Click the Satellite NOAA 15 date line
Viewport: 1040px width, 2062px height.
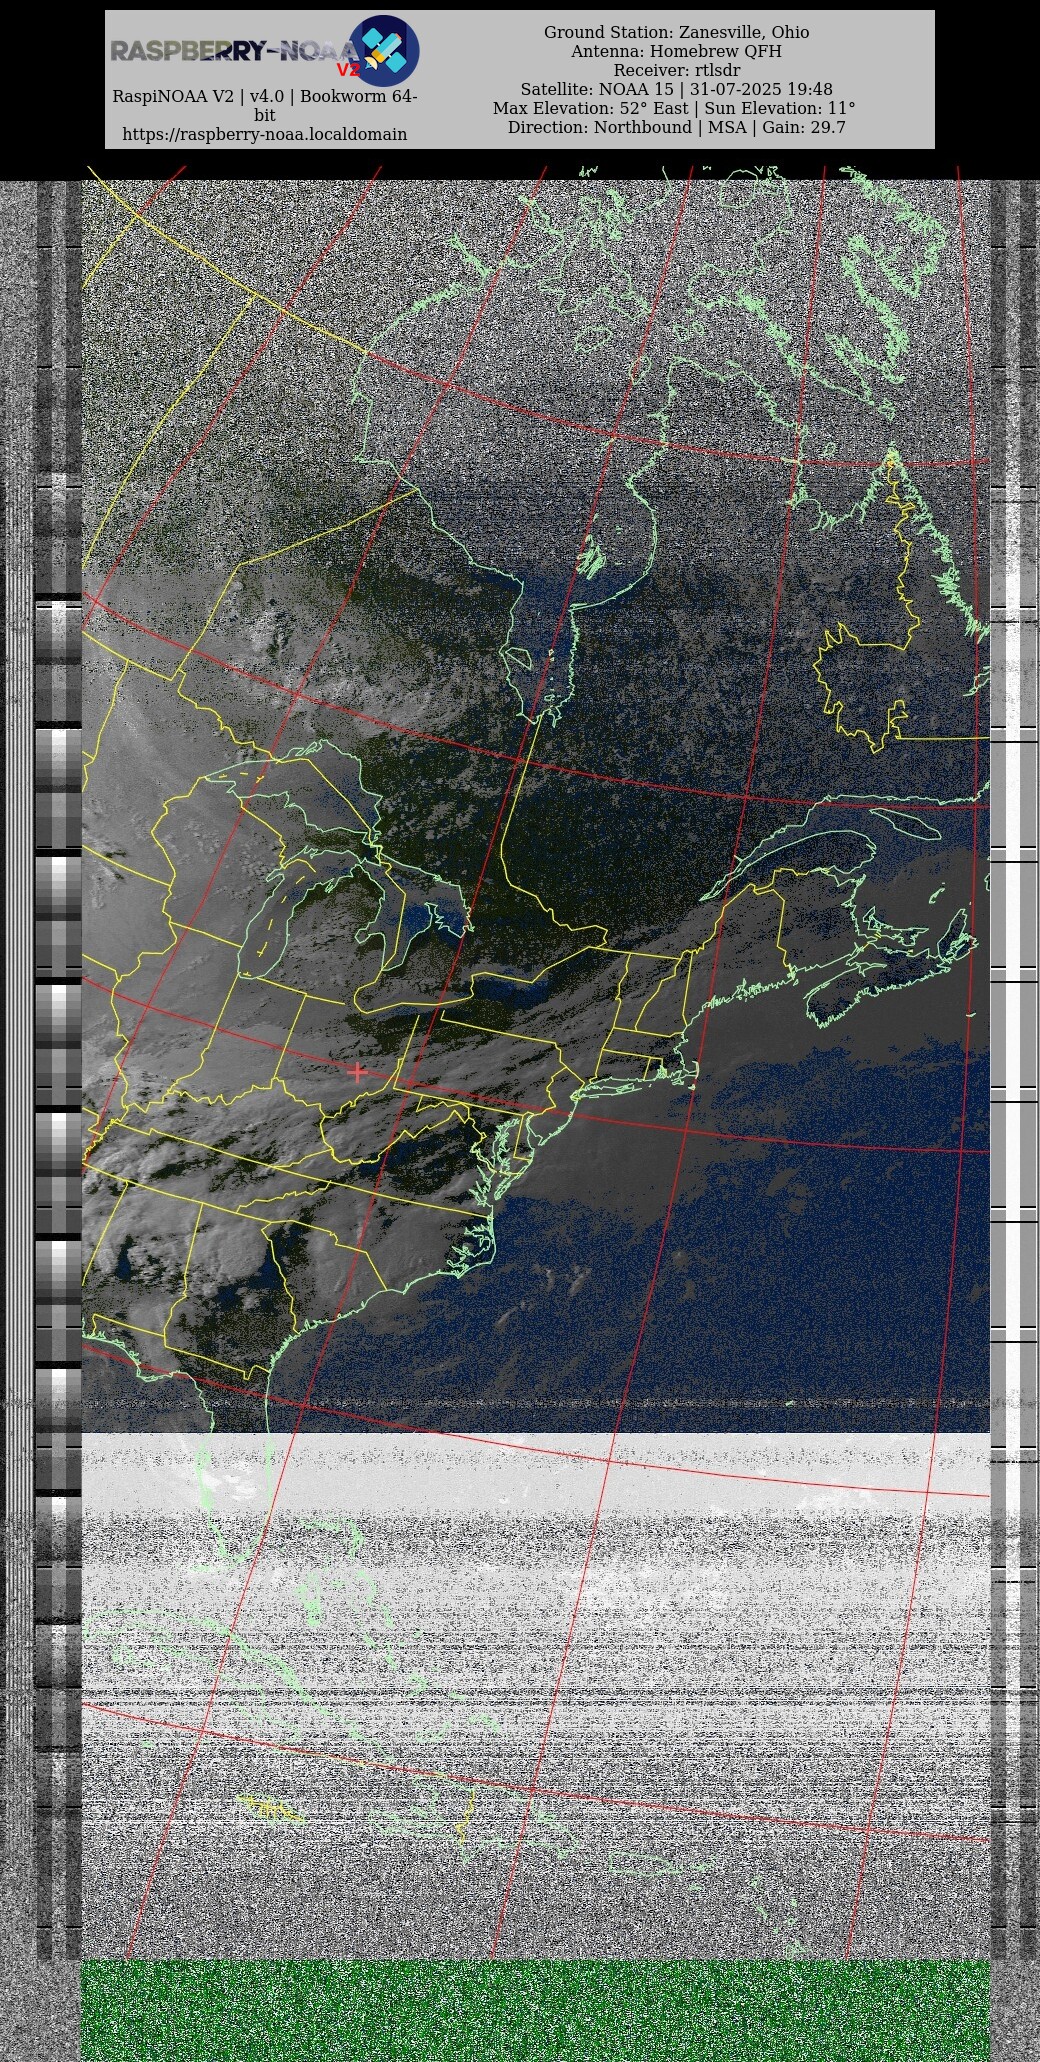coord(676,89)
